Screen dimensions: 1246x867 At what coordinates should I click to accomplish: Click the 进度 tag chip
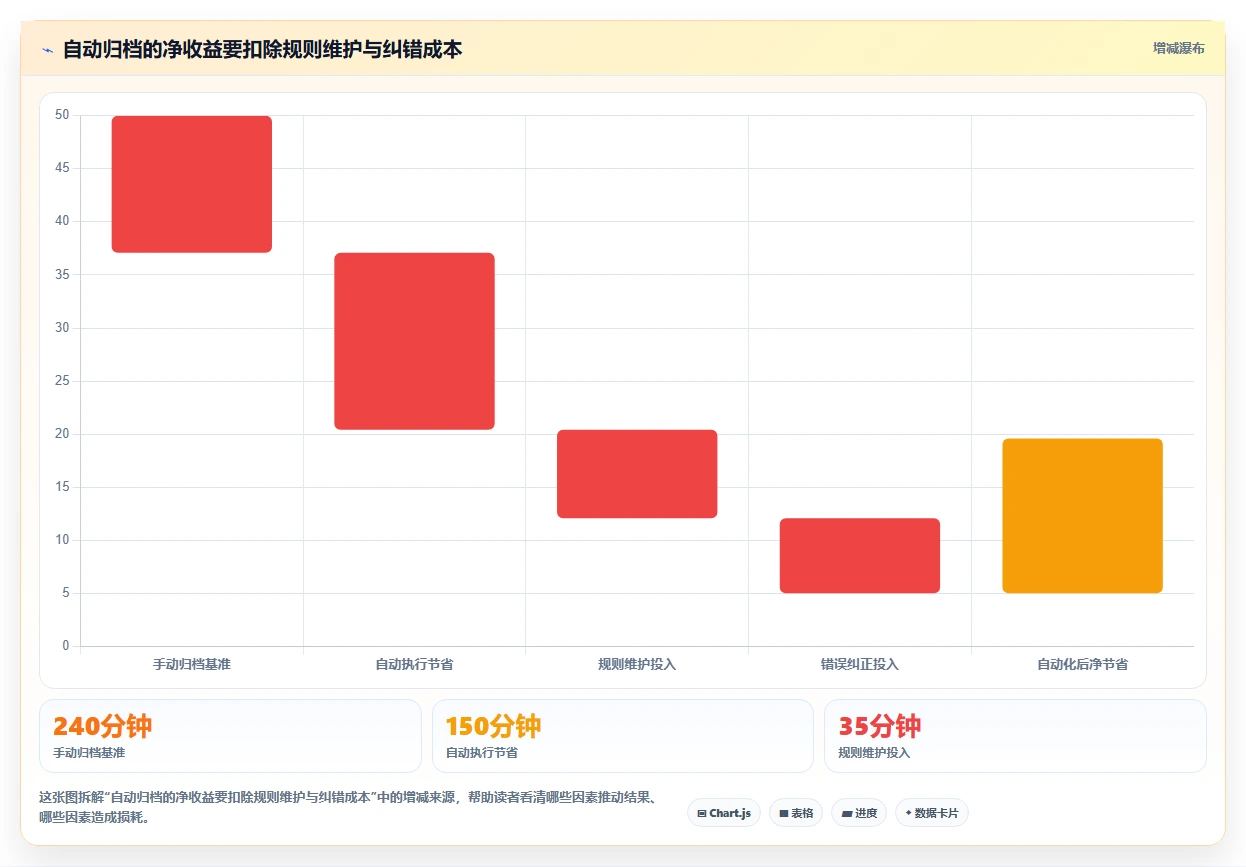(859, 813)
